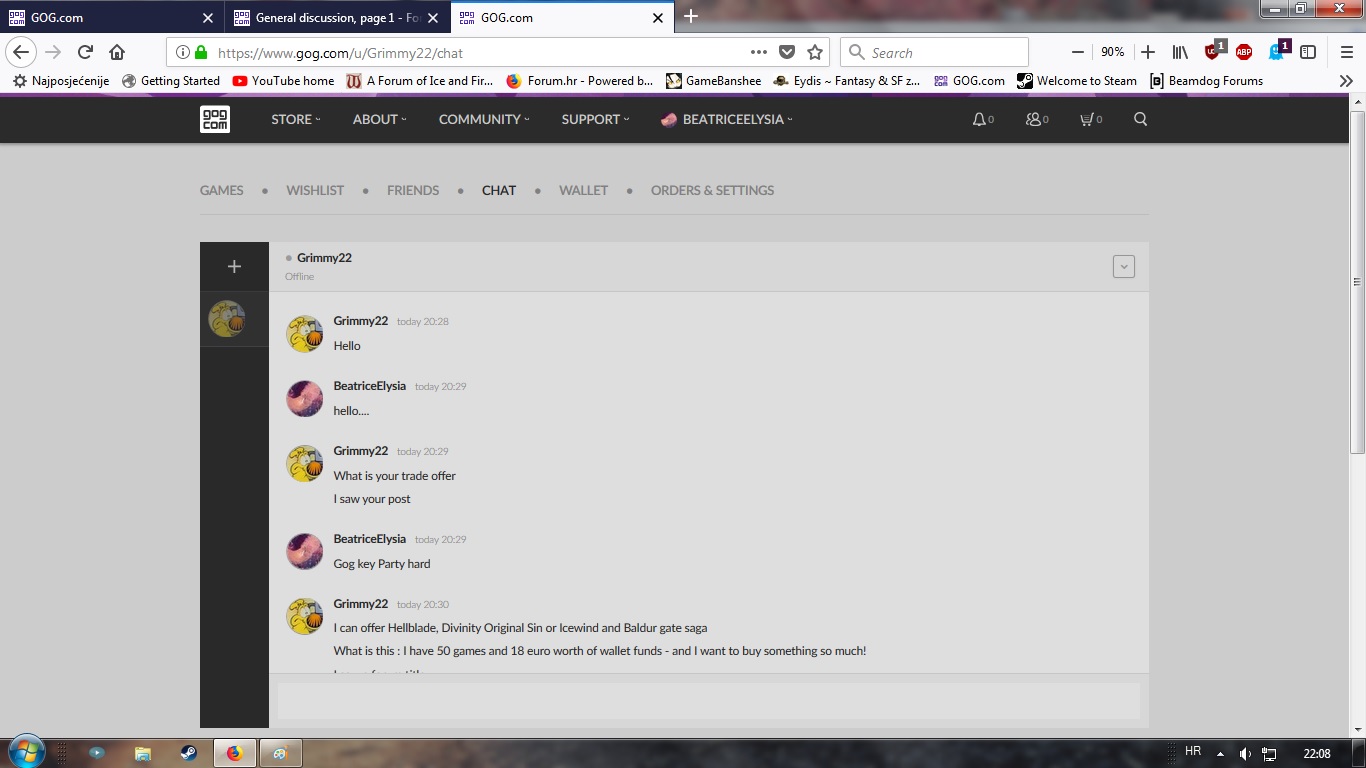Open the Eydis Fantasy & SF bookmark
Viewport: 1366px width, 768px height.
pyautogui.click(x=847, y=81)
